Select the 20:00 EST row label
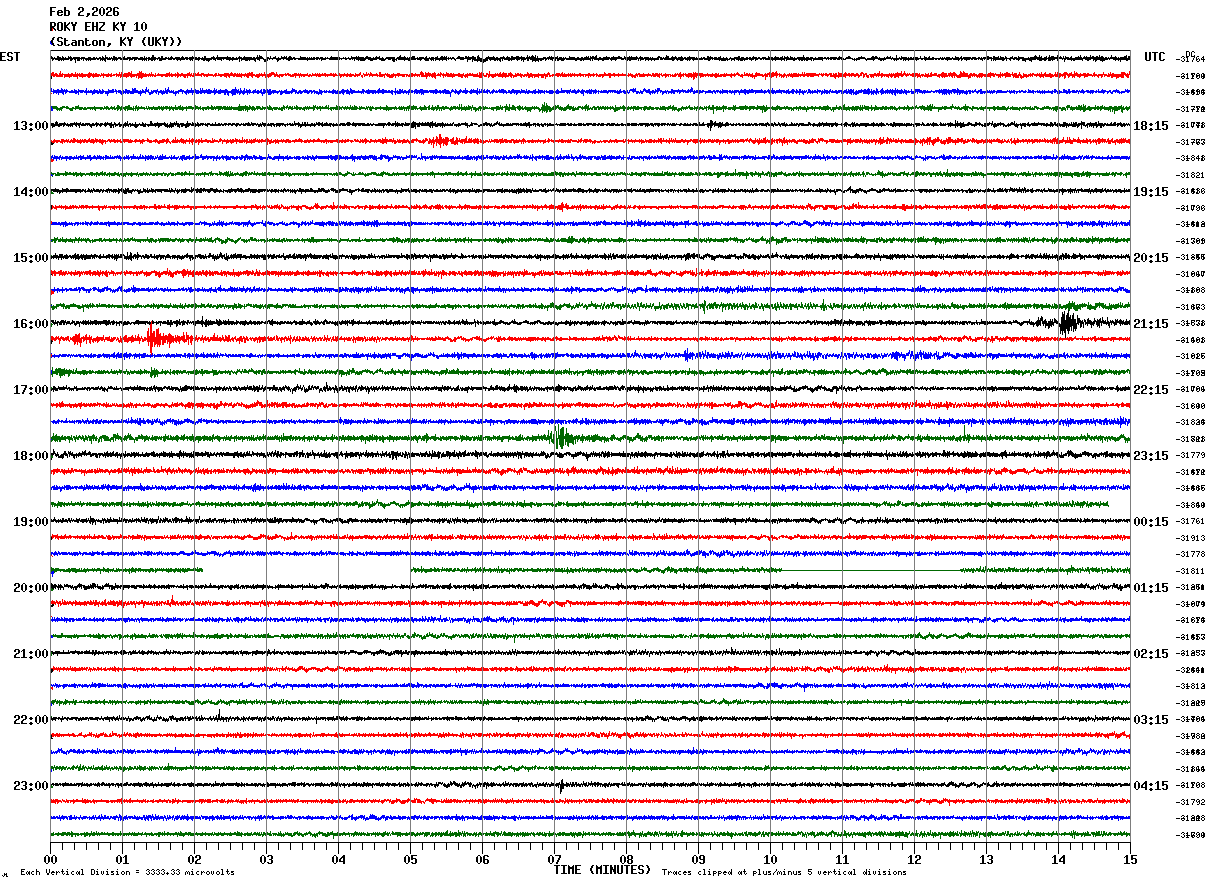1210x886 pixels. point(30,588)
